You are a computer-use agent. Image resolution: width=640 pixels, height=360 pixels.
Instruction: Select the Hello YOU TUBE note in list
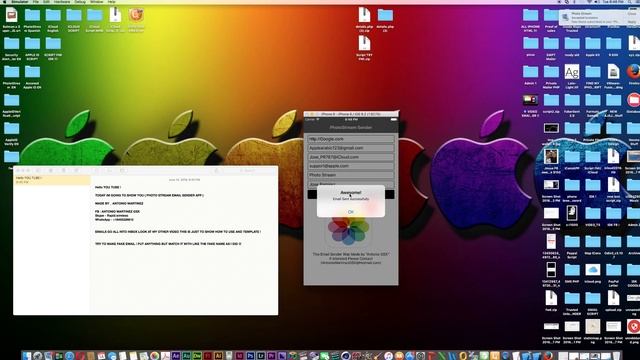[52, 180]
